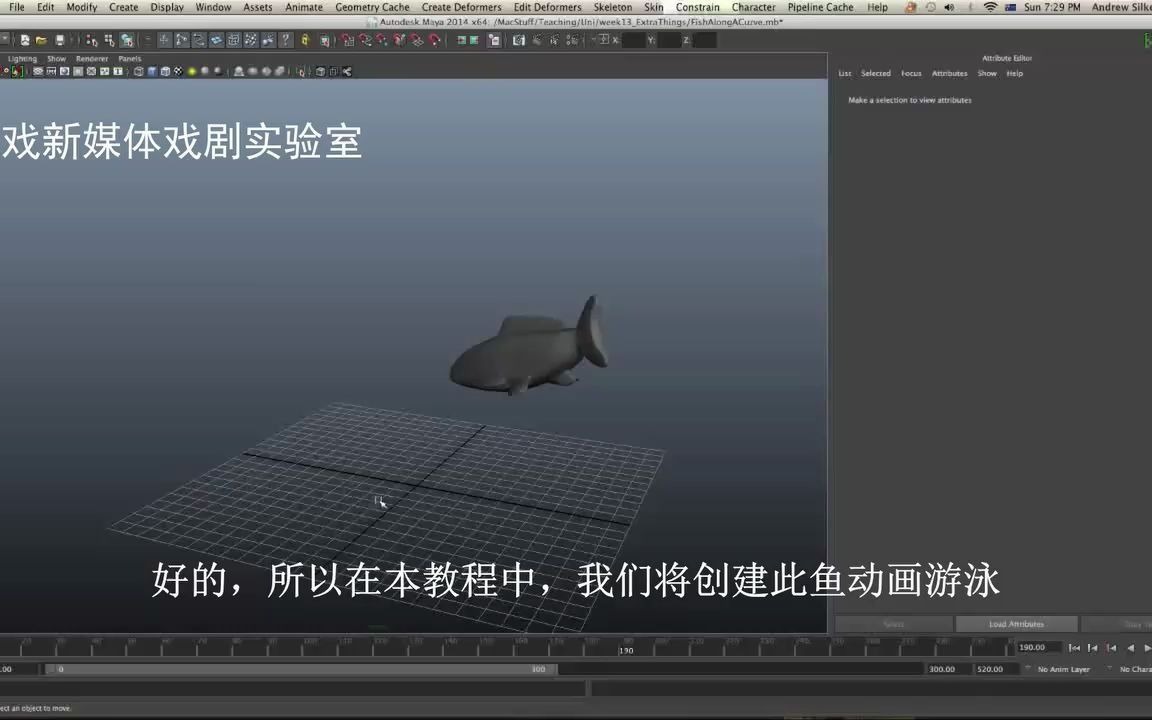Screen dimensions: 1152x720
Task: Click the wireframe display icon in viewport toolbar
Action: click(x=138, y=71)
